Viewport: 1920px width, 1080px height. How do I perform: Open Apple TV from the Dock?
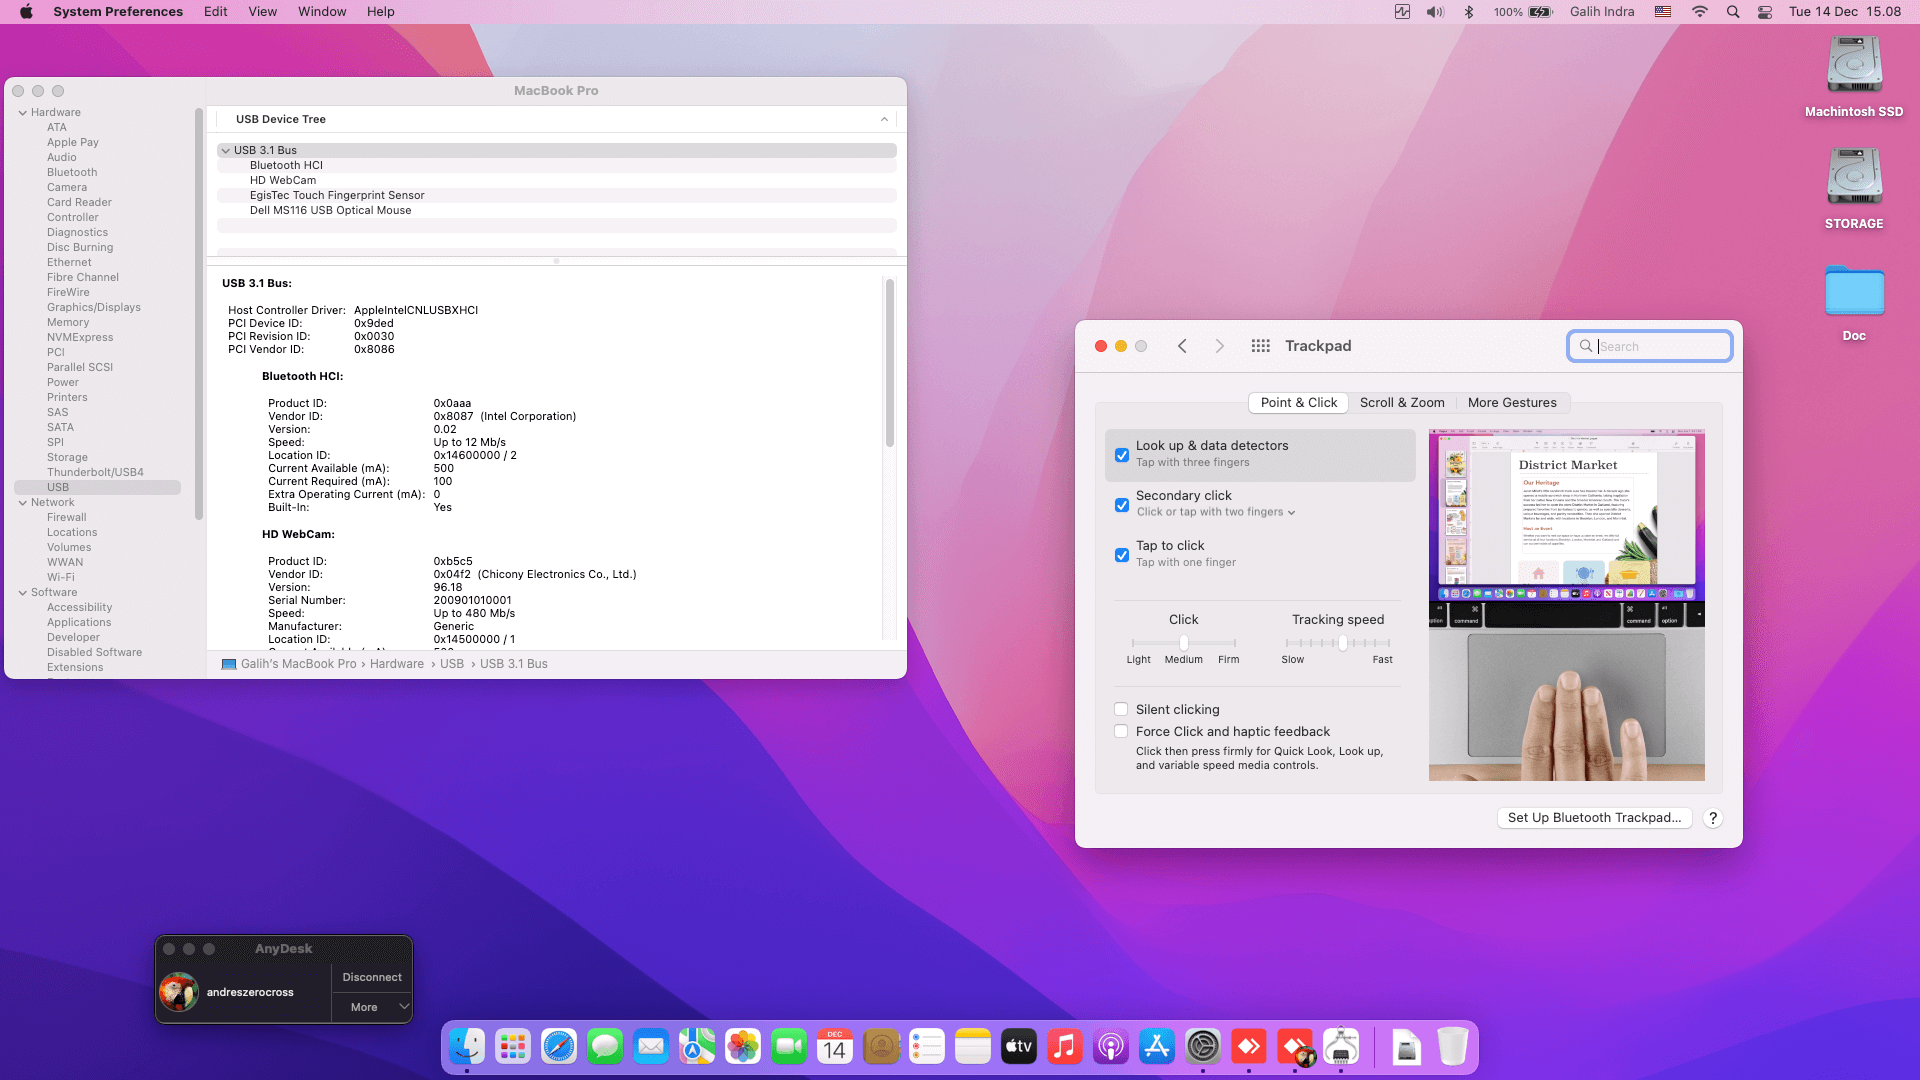coord(1019,1047)
